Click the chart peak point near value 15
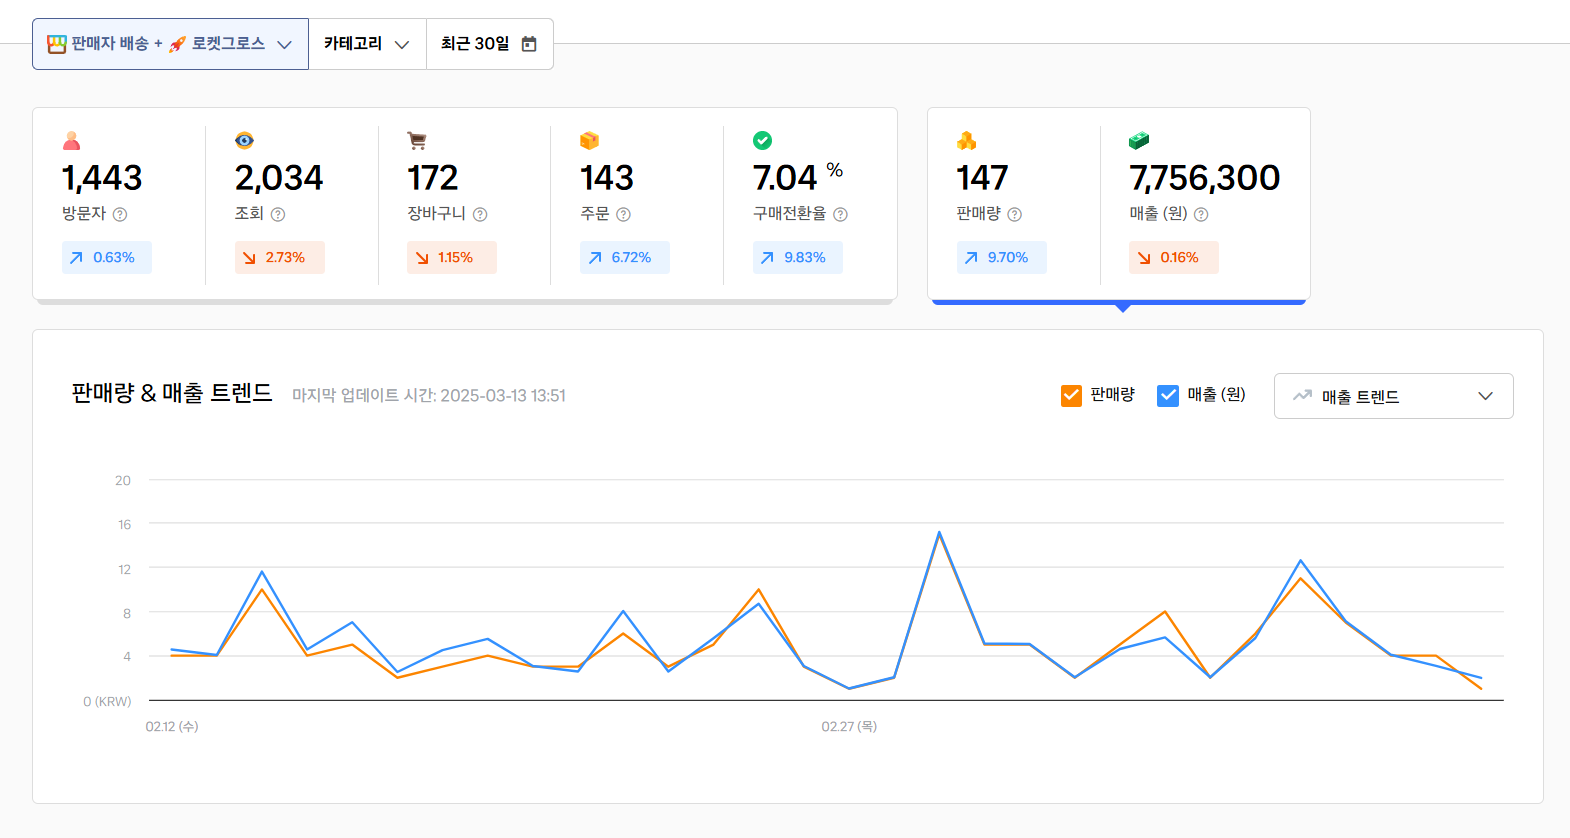This screenshot has width=1570, height=838. tap(939, 533)
